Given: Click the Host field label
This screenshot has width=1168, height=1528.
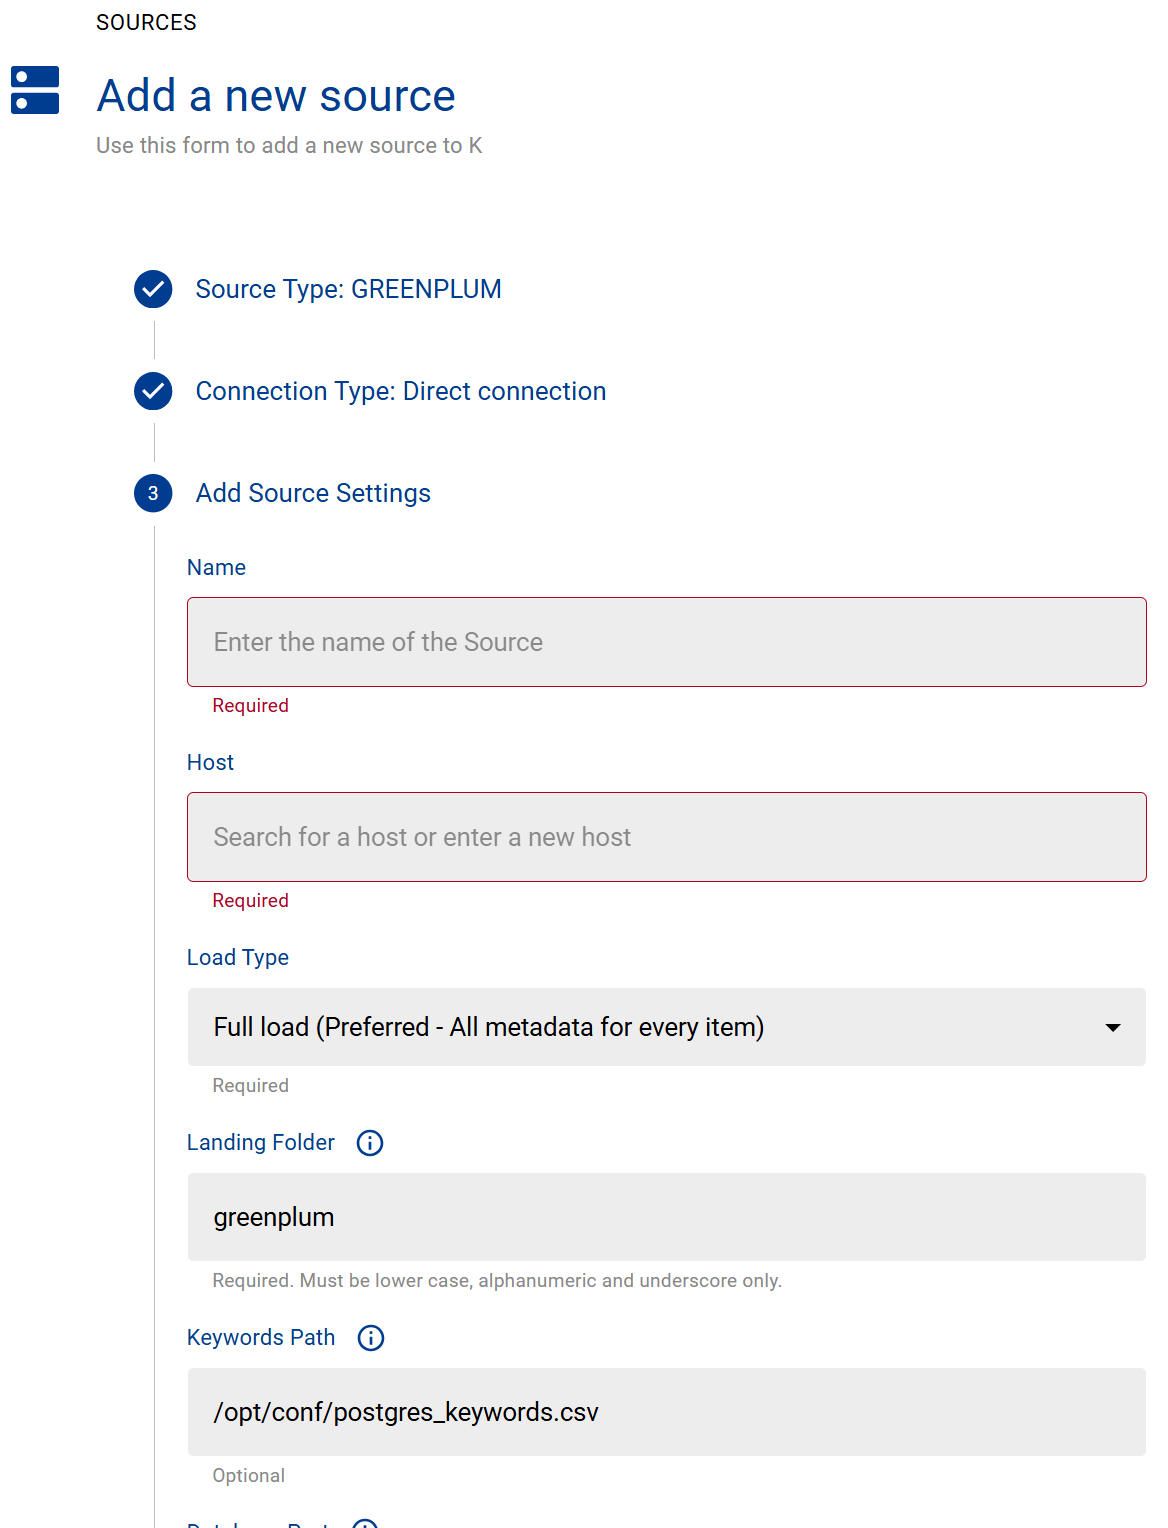Looking at the screenshot, I should pyautogui.click(x=210, y=762).
